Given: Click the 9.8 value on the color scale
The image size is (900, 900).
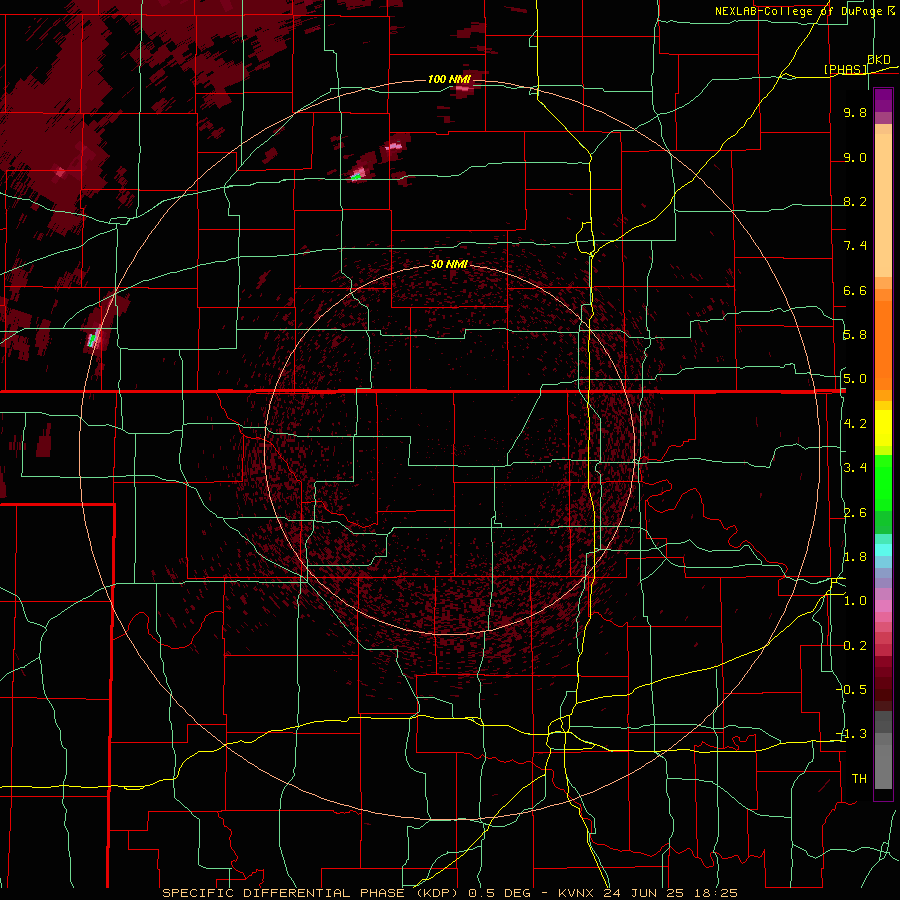Looking at the screenshot, I should click(x=855, y=112).
